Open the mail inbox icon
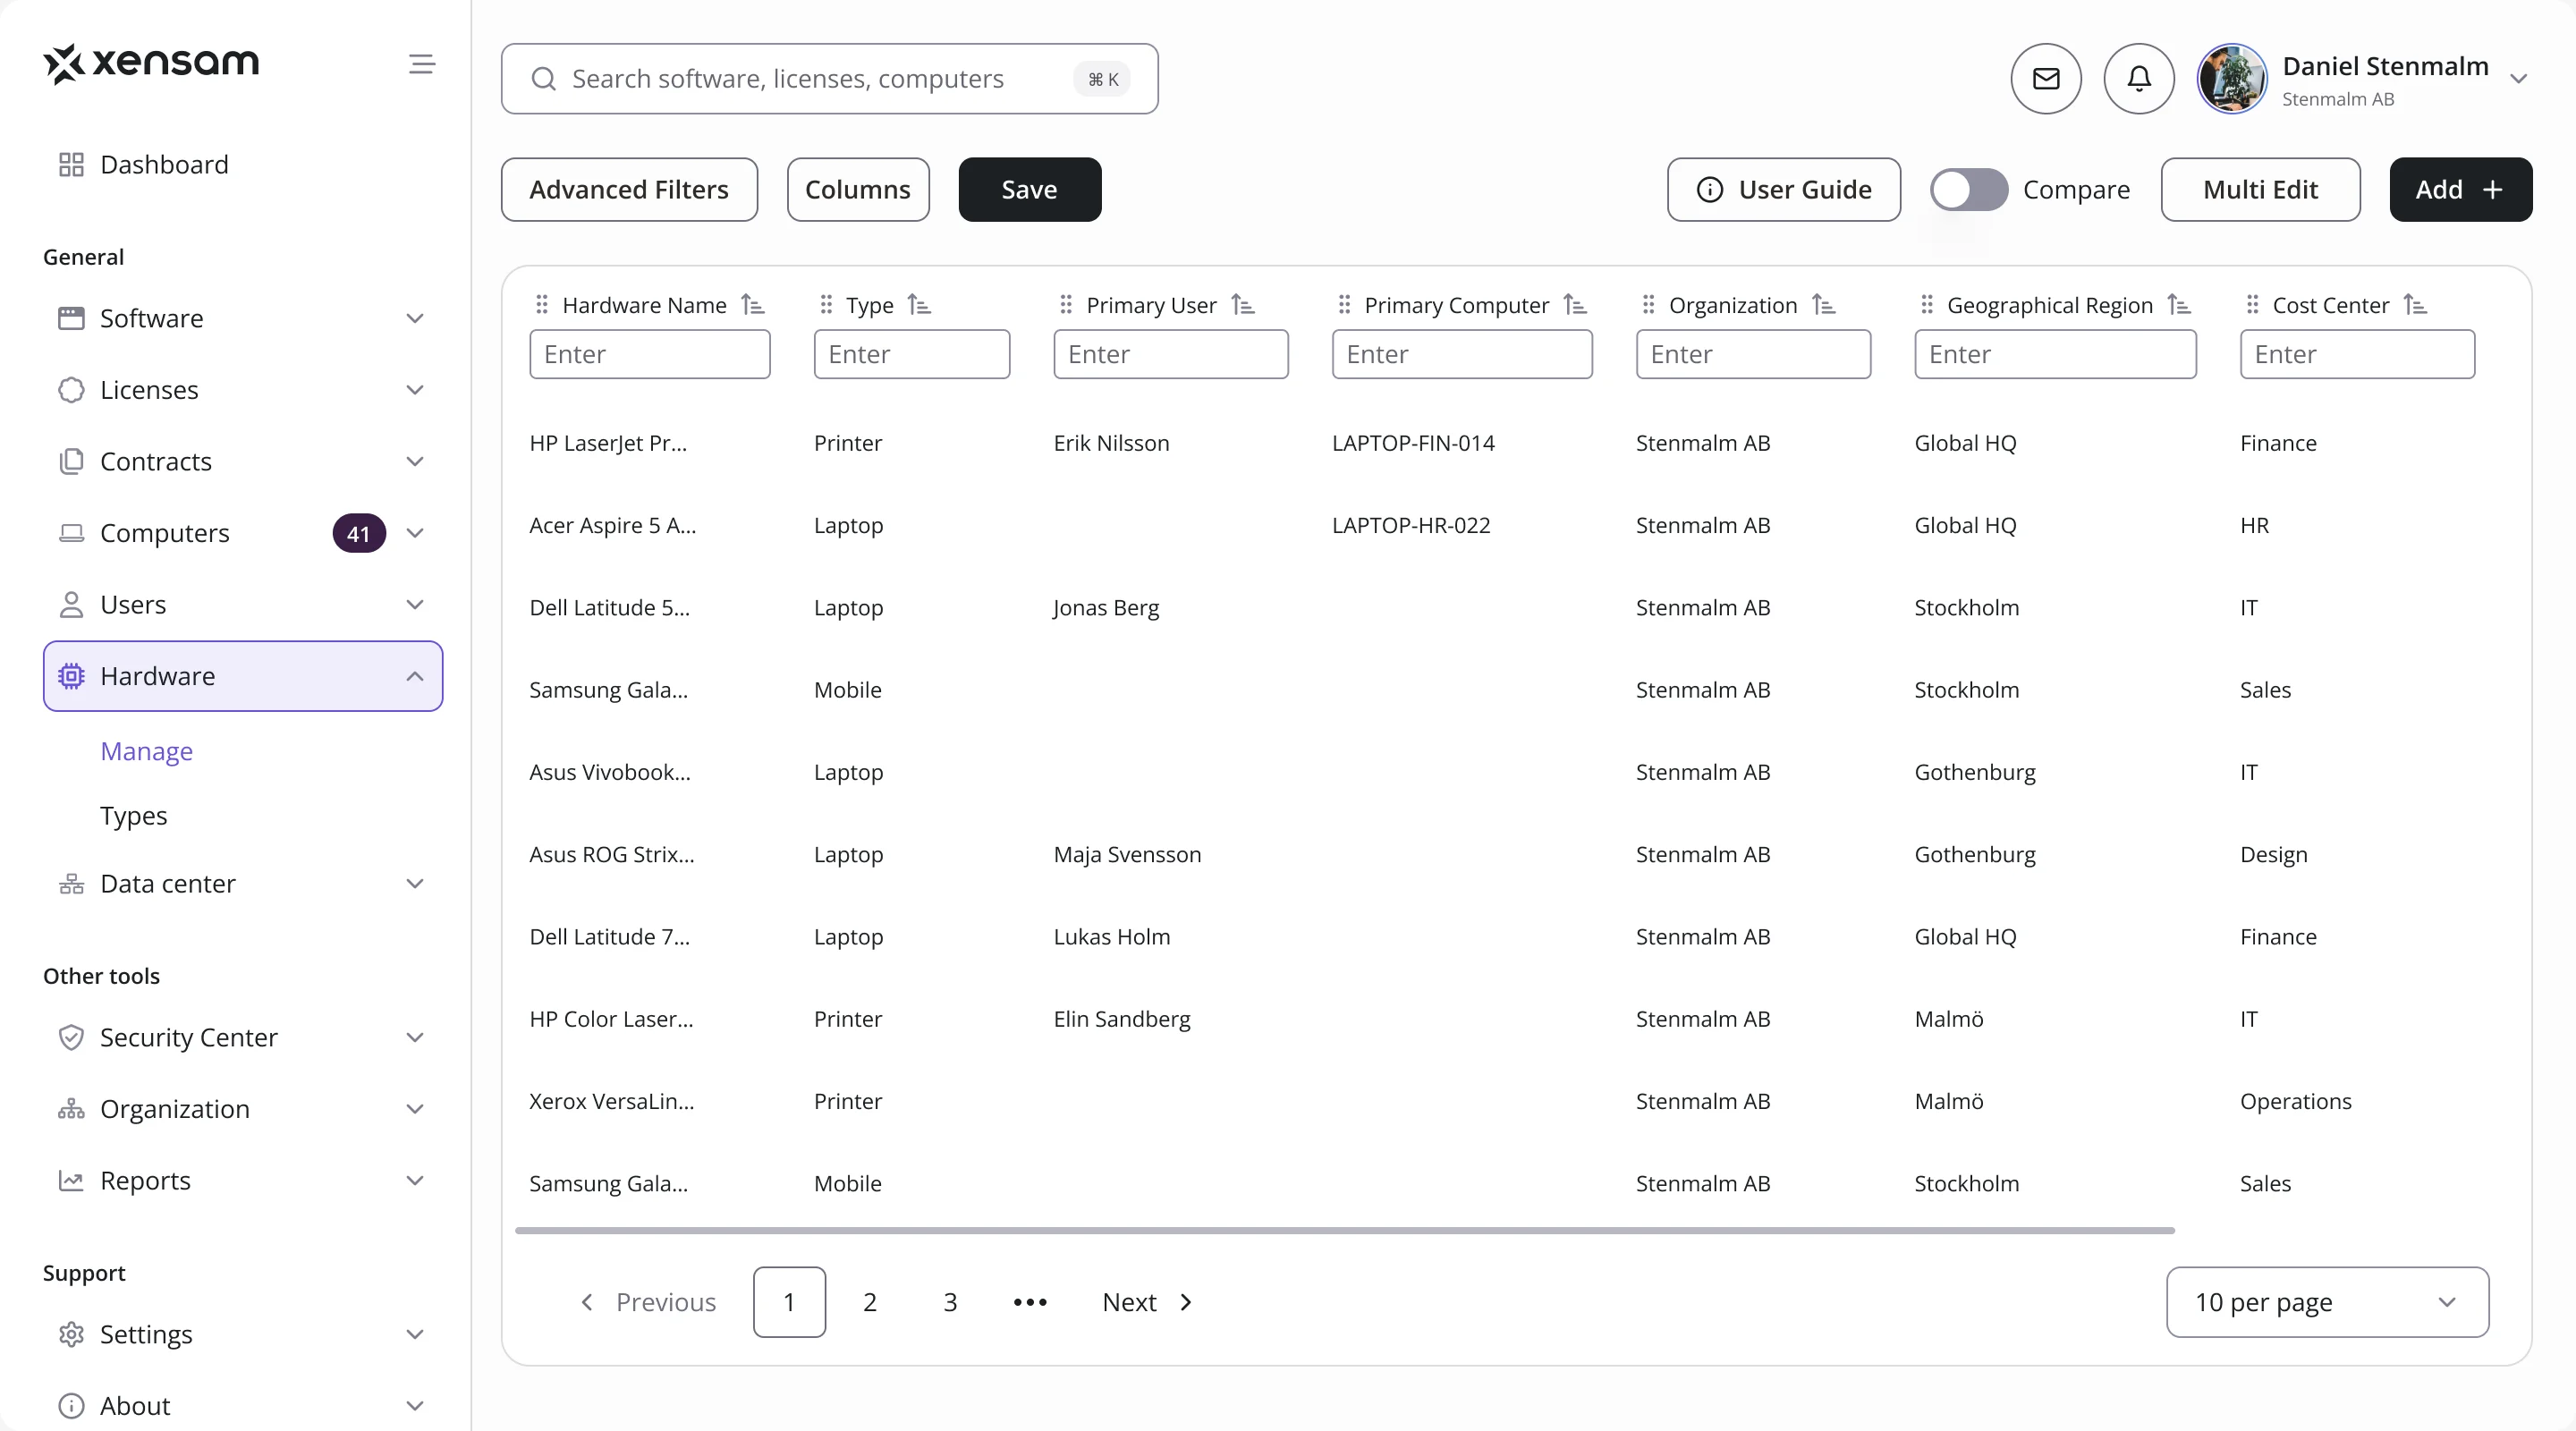Image resolution: width=2576 pixels, height=1431 pixels. [2046, 78]
